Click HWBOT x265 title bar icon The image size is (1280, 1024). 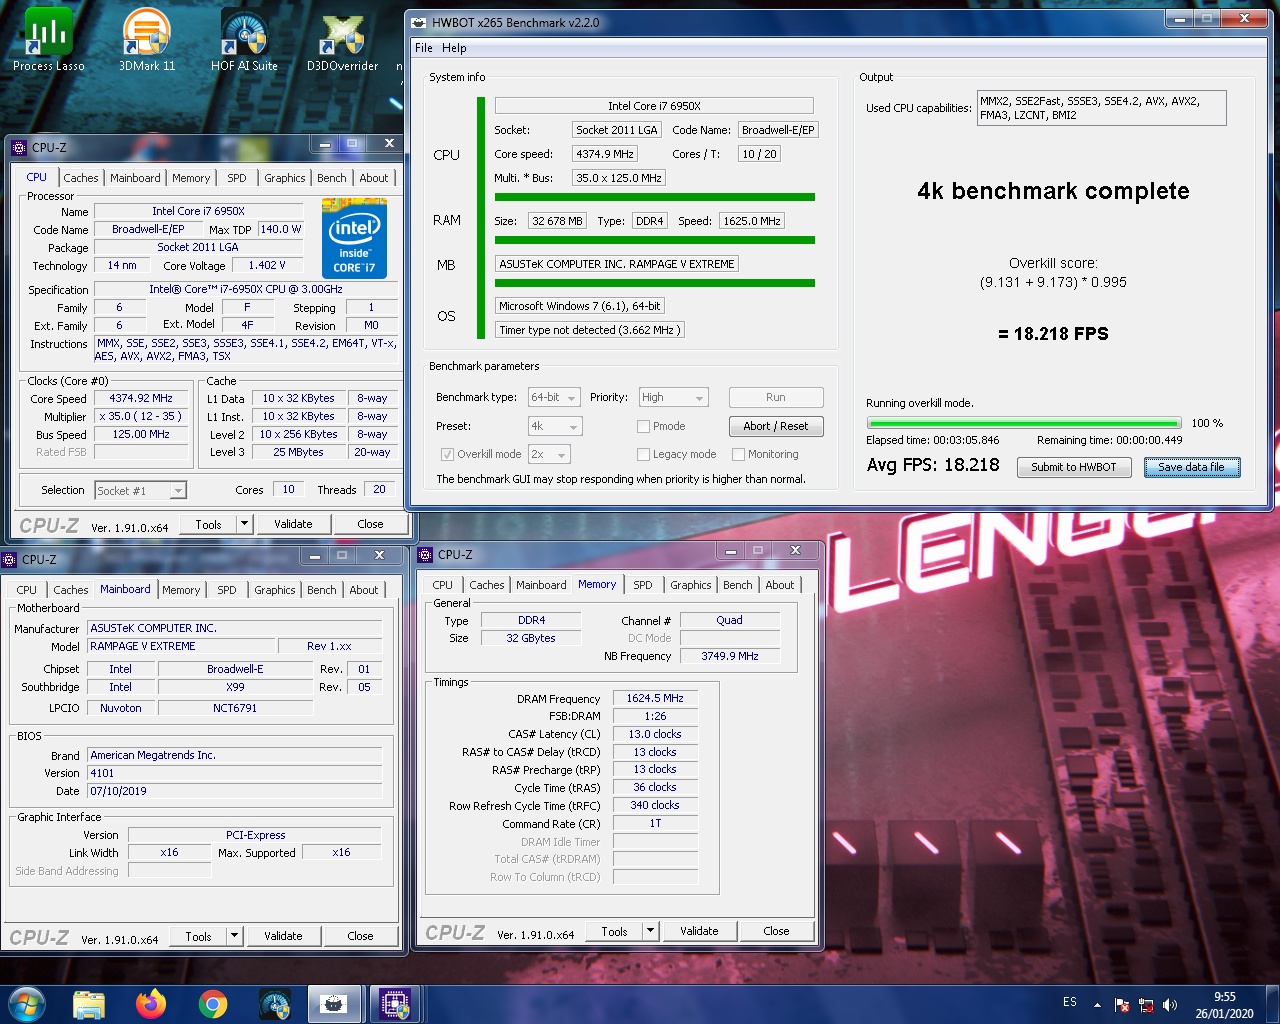point(419,22)
